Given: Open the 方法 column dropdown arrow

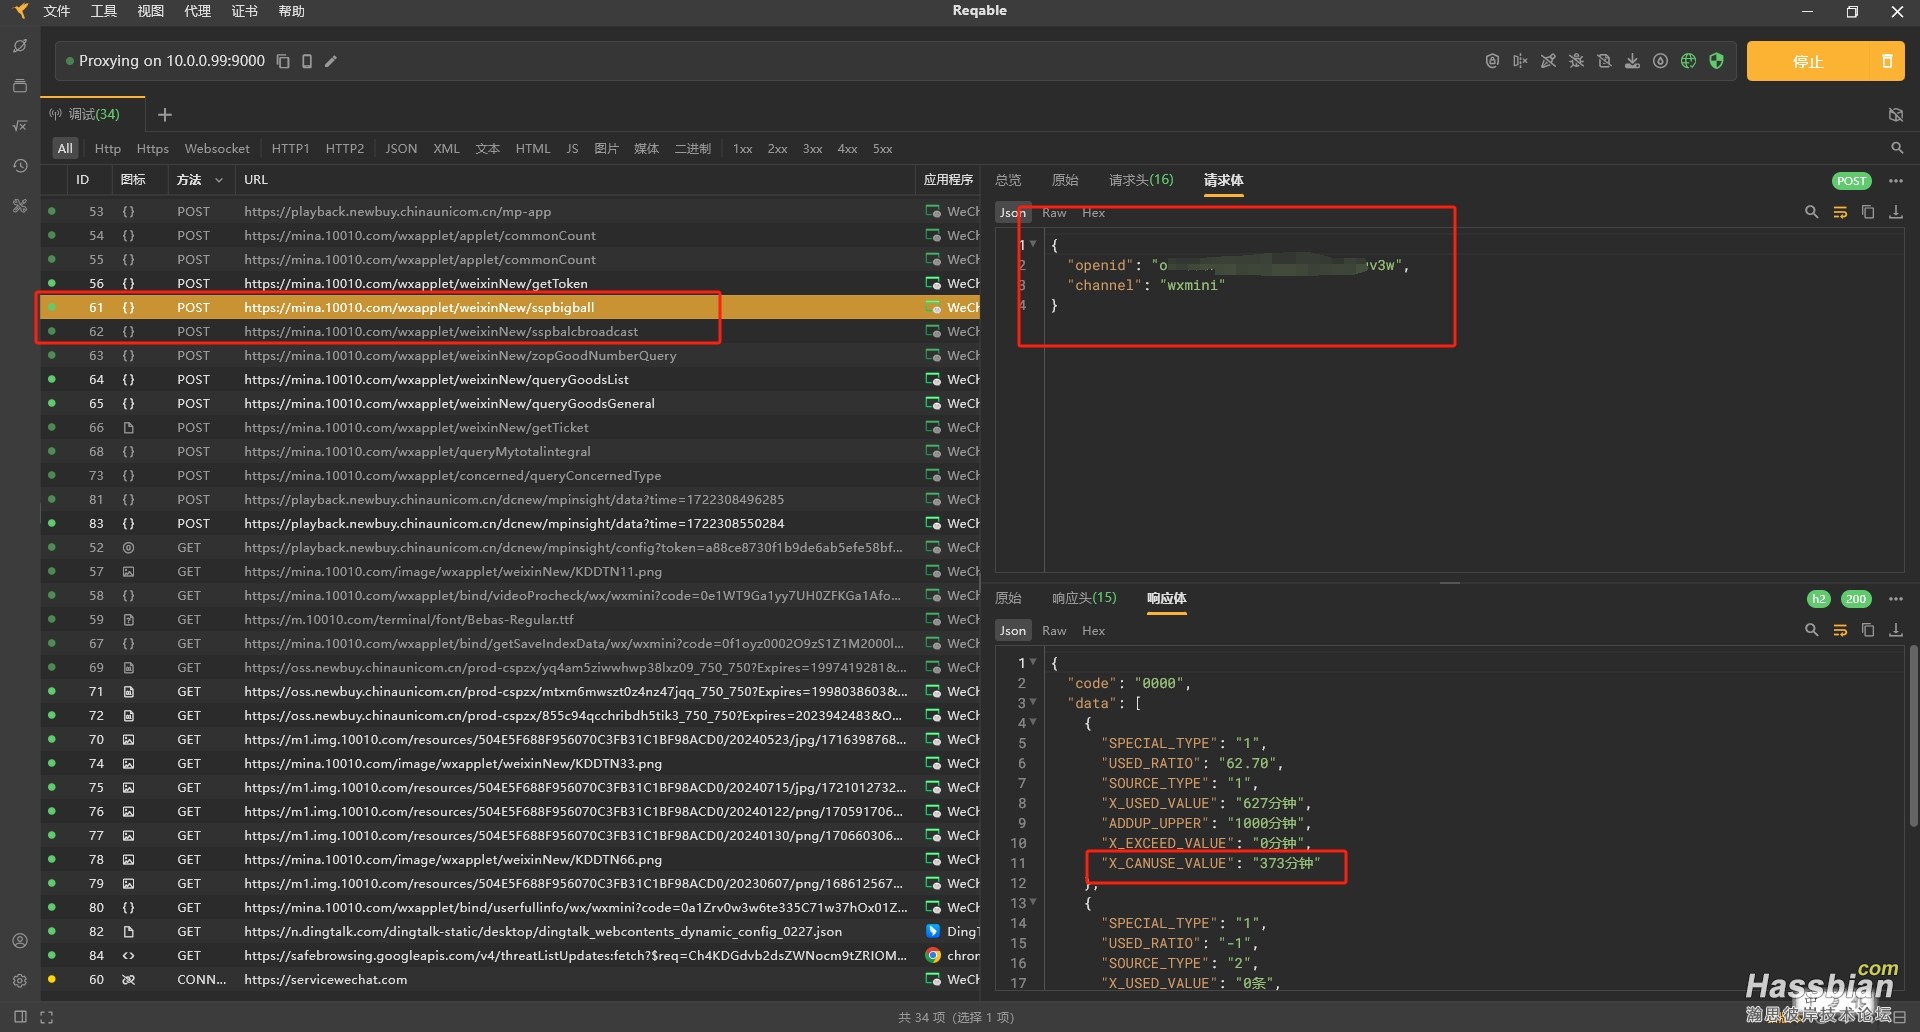Looking at the screenshot, I should tap(218, 180).
